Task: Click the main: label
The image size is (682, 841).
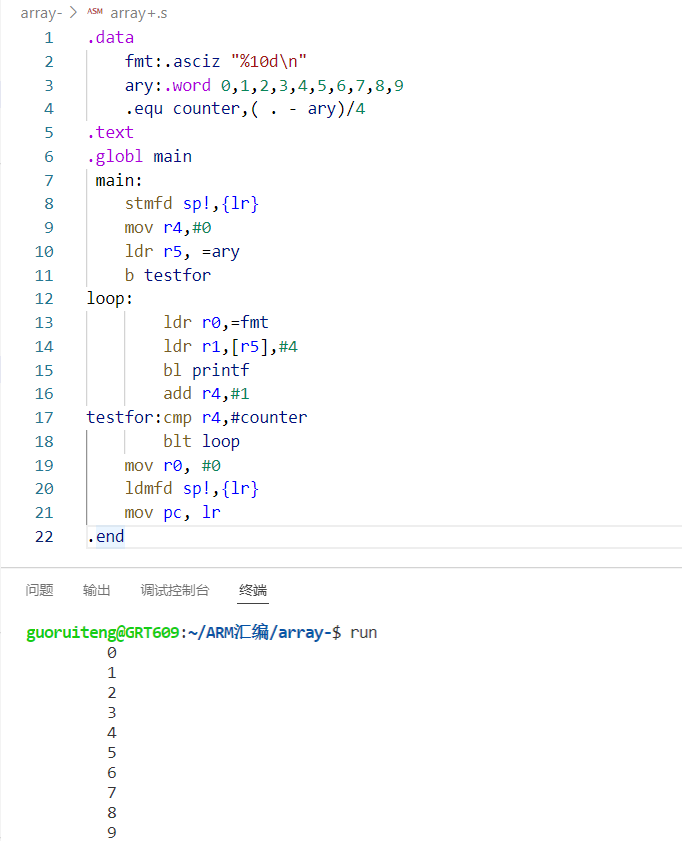Action: [x=119, y=180]
